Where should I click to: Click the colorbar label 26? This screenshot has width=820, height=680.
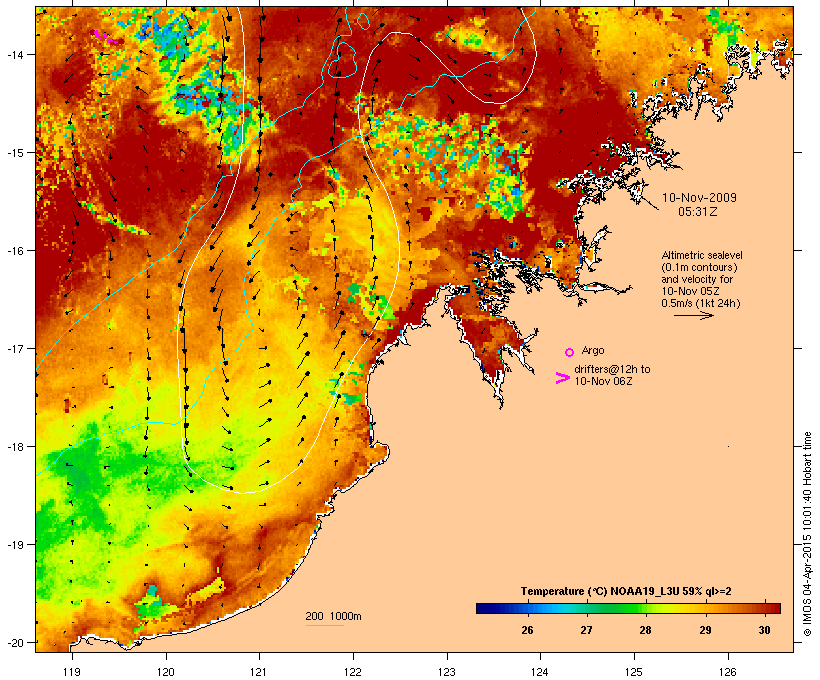tap(527, 630)
